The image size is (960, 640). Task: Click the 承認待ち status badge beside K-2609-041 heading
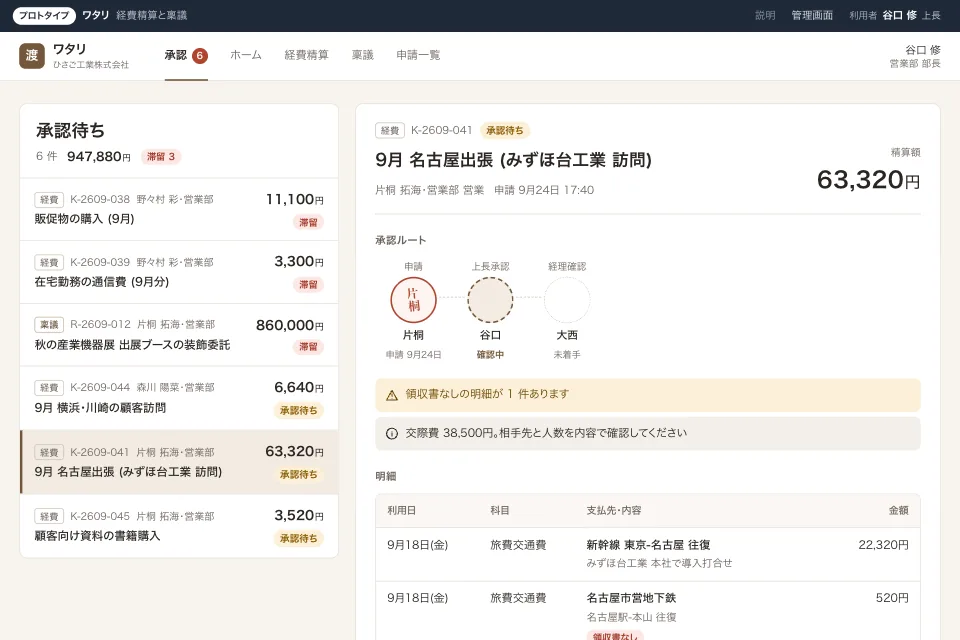click(504, 130)
